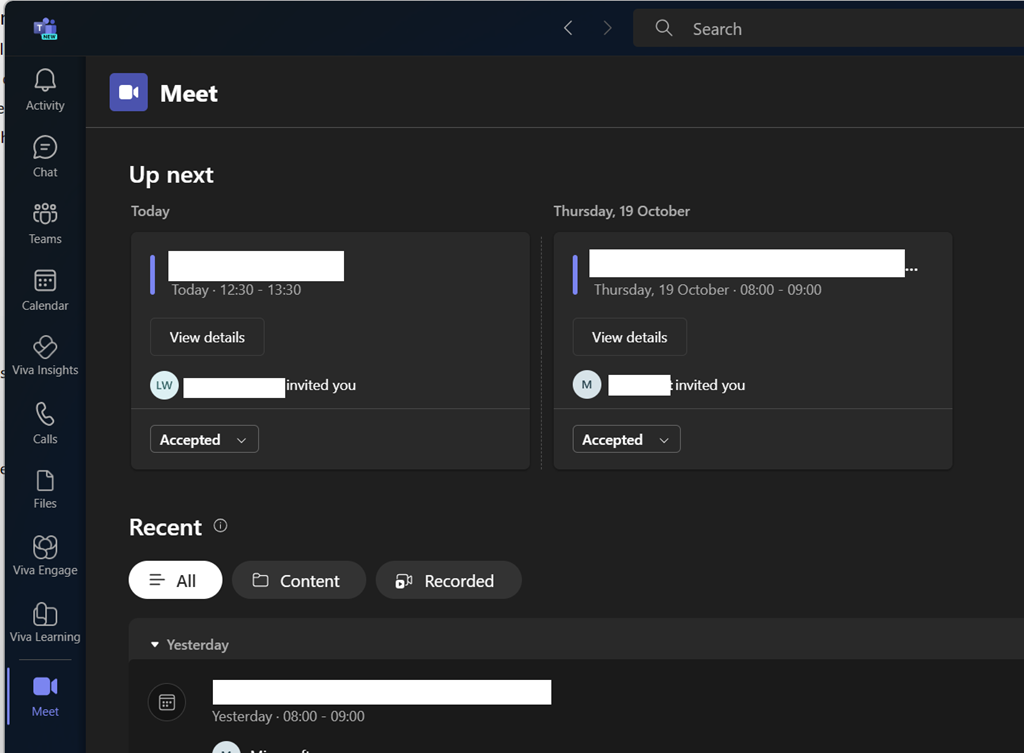Open Viva Engage from sidebar

[x=45, y=556]
